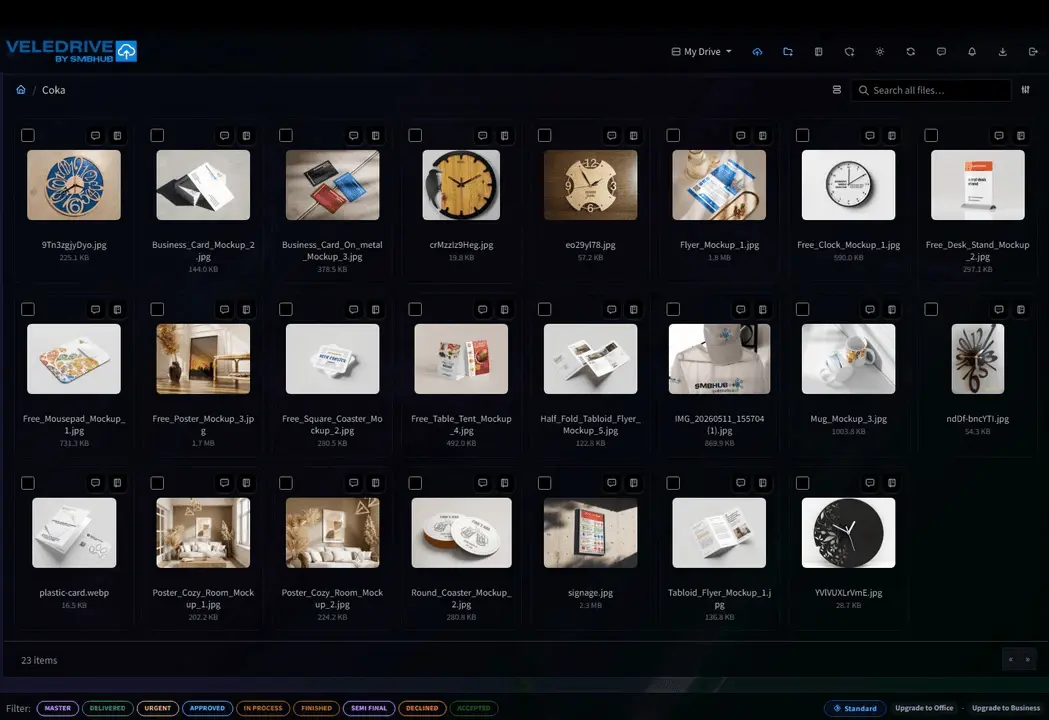Click the Poster_Cozy_Room_Mockup_2.jpg file name
Screen dimensions: 1049x720
[332, 598]
